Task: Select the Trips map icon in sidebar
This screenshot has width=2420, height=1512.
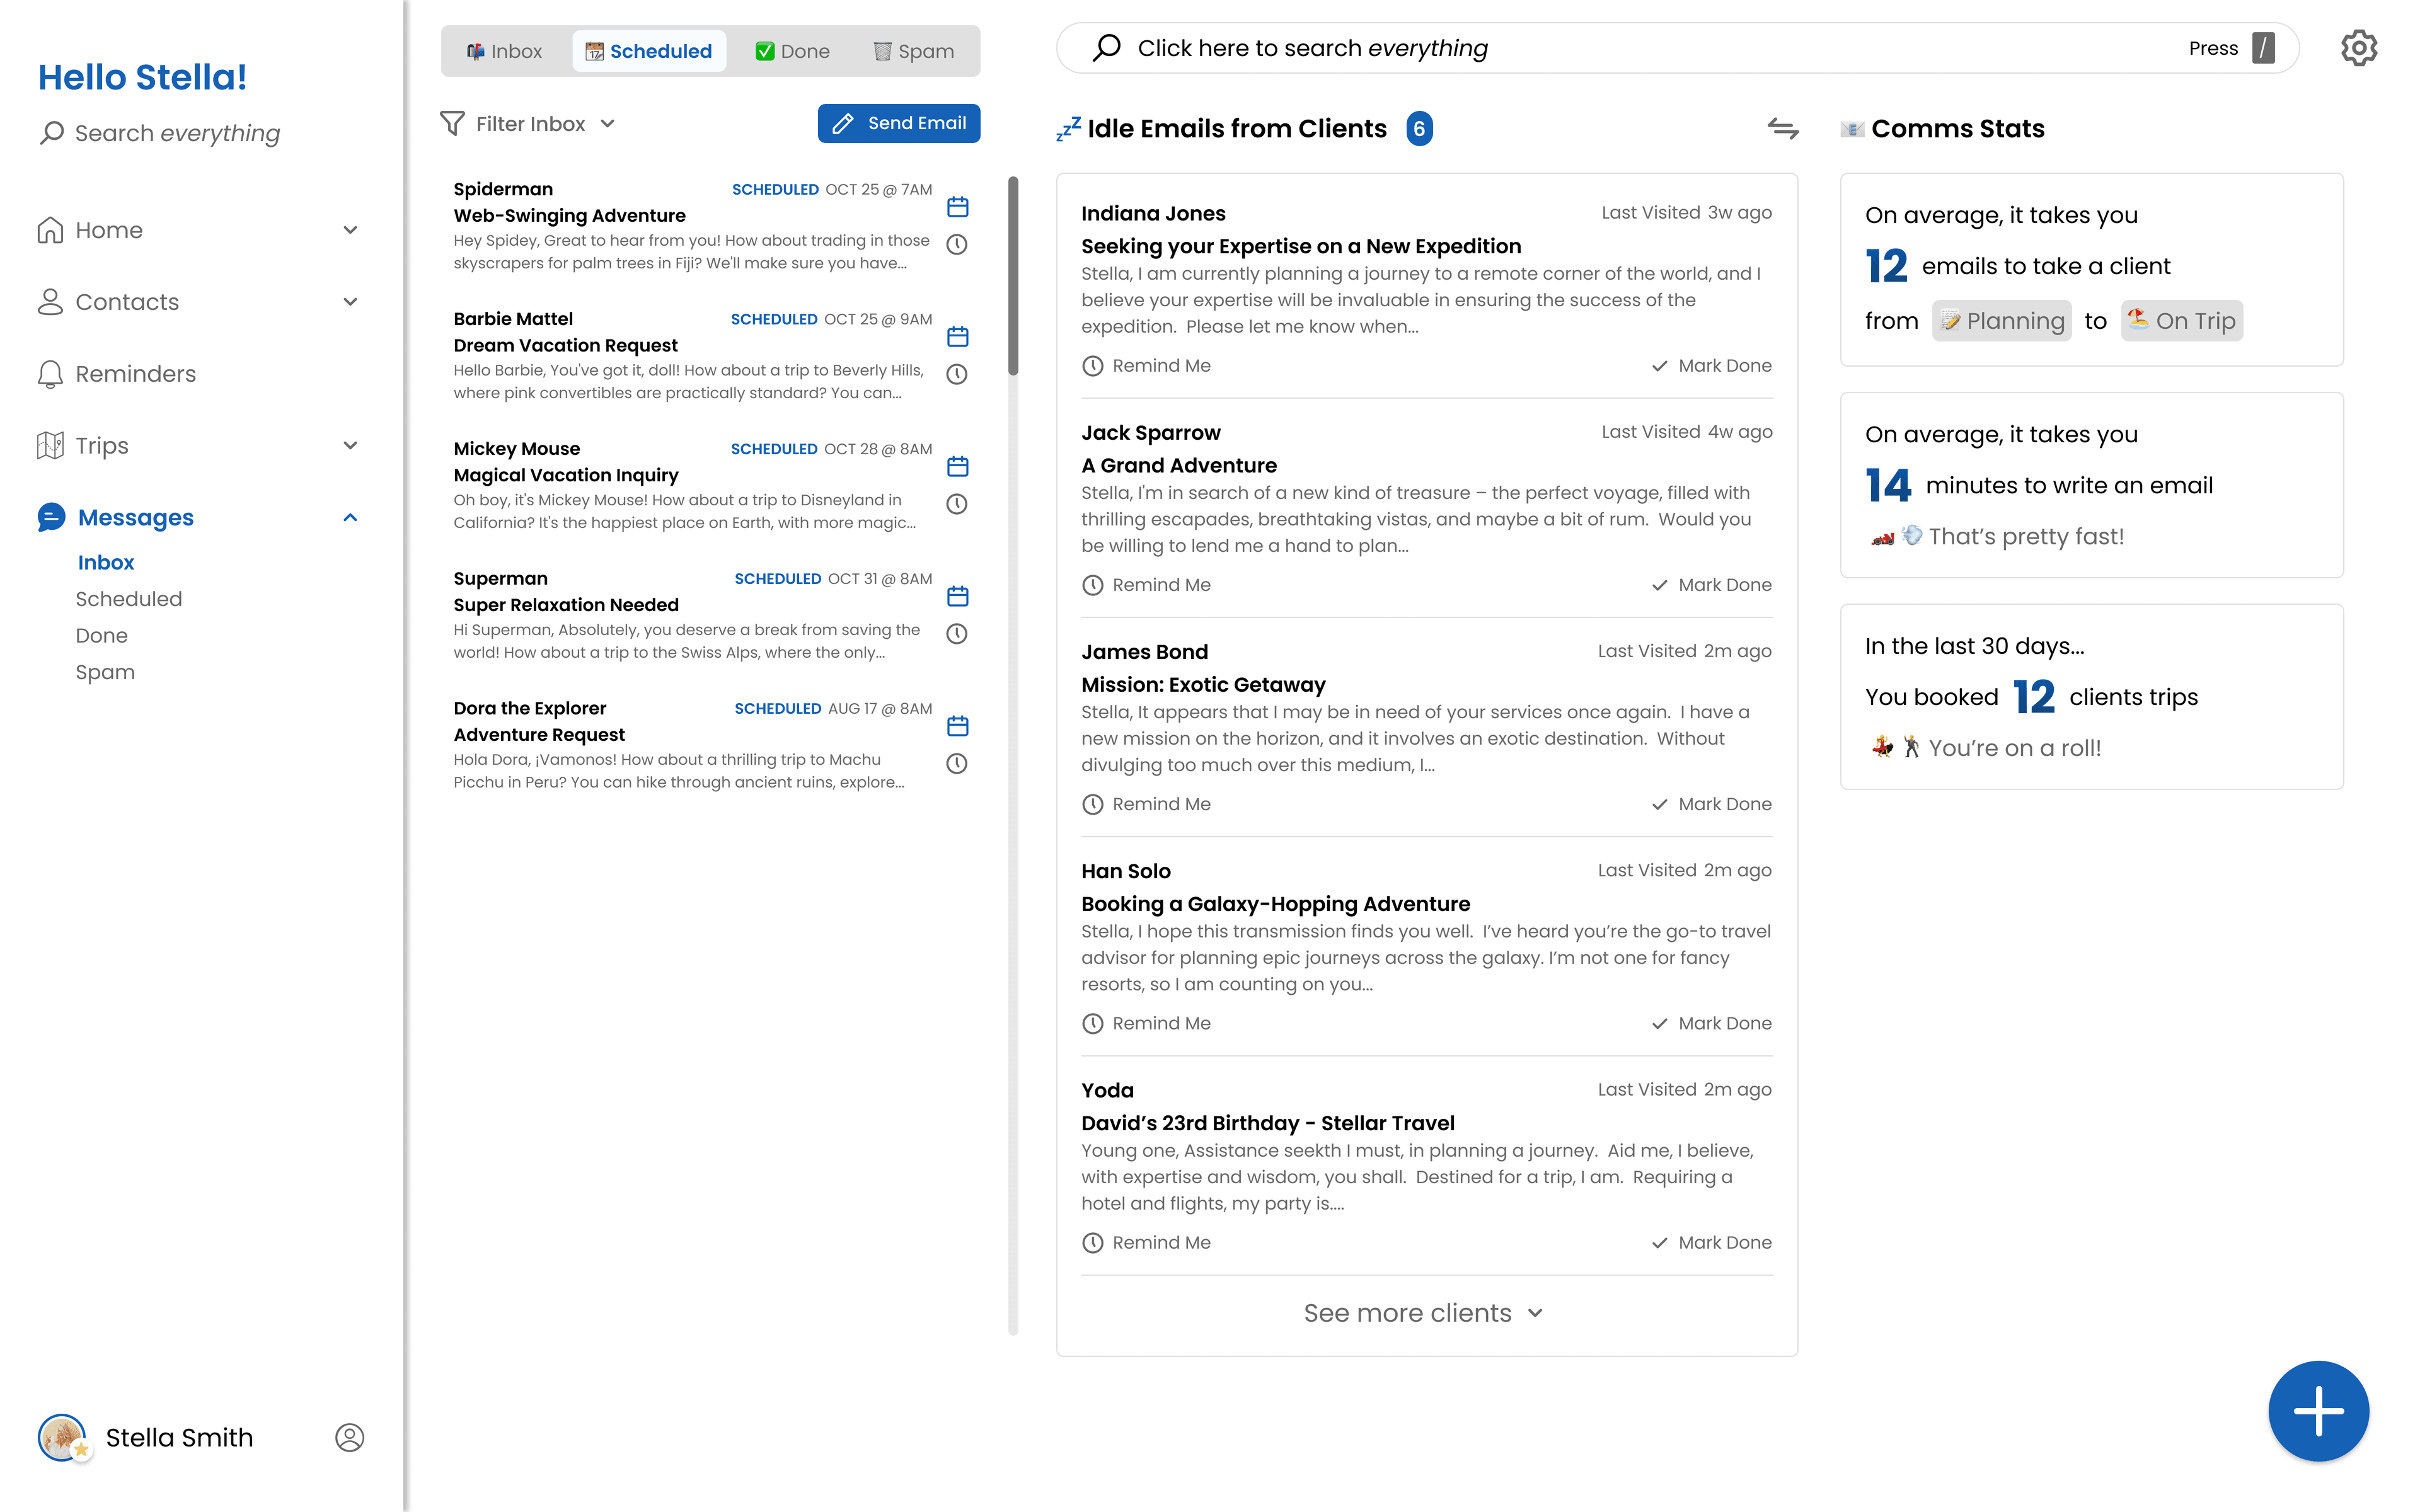Action: click(49, 444)
